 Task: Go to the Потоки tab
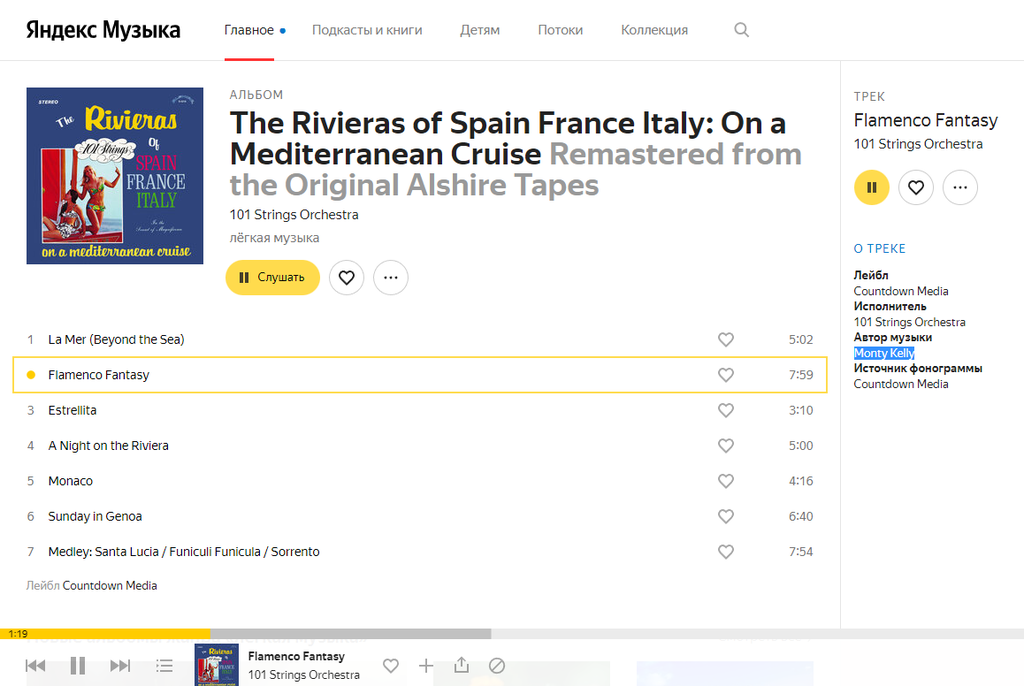tap(560, 30)
